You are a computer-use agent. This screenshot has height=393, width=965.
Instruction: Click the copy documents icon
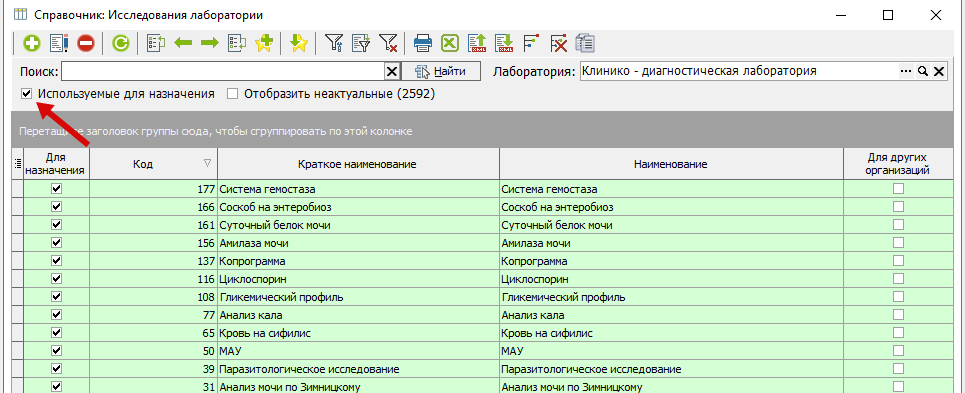coord(585,43)
